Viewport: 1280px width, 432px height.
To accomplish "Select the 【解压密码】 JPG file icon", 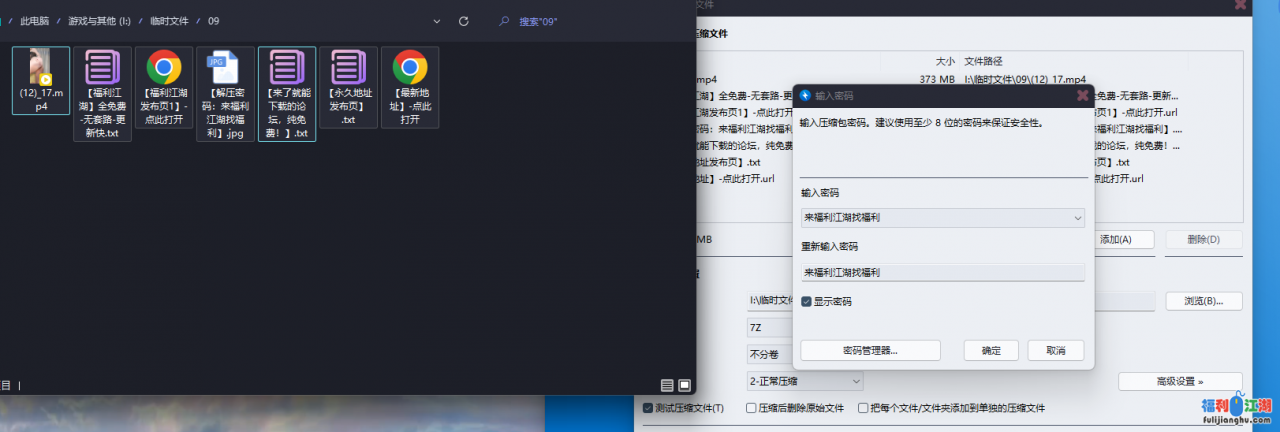I will click(225, 69).
